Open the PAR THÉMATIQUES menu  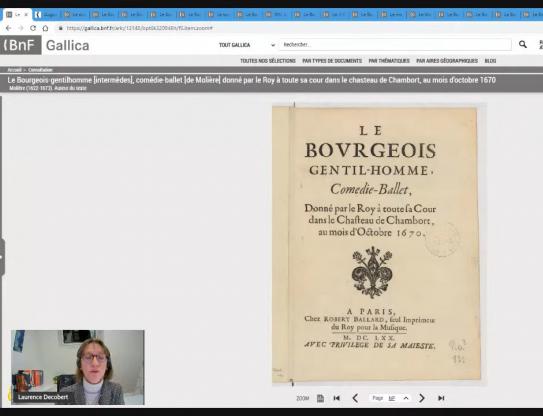389,61
